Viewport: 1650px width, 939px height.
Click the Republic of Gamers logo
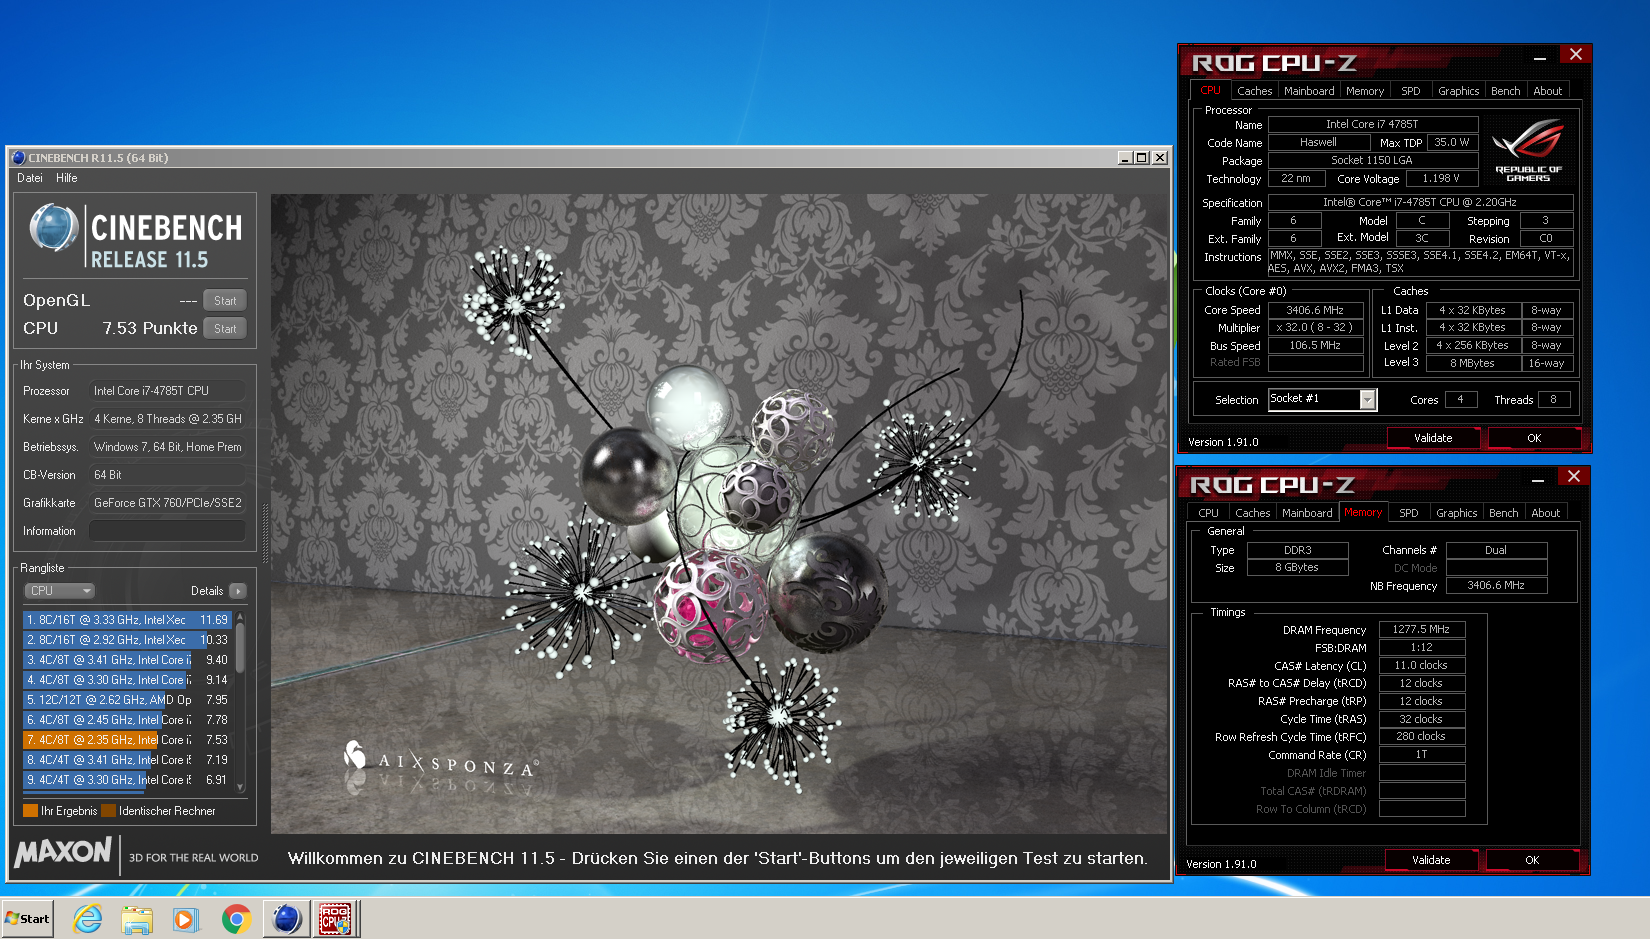pyautogui.click(x=1528, y=150)
